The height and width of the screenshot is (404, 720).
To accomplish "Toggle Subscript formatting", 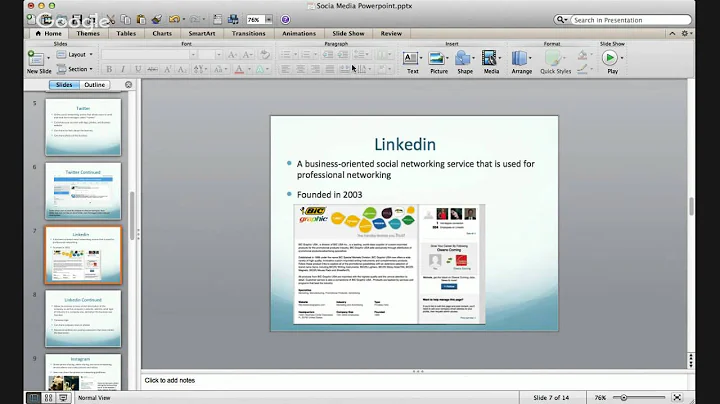I will click(x=182, y=69).
